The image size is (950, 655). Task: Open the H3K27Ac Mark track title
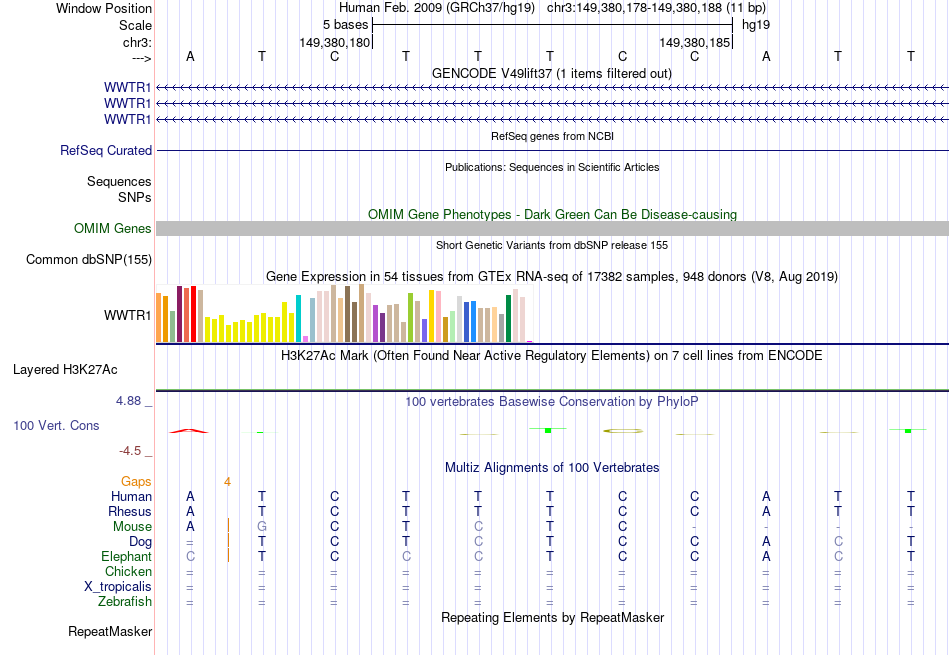coord(551,356)
